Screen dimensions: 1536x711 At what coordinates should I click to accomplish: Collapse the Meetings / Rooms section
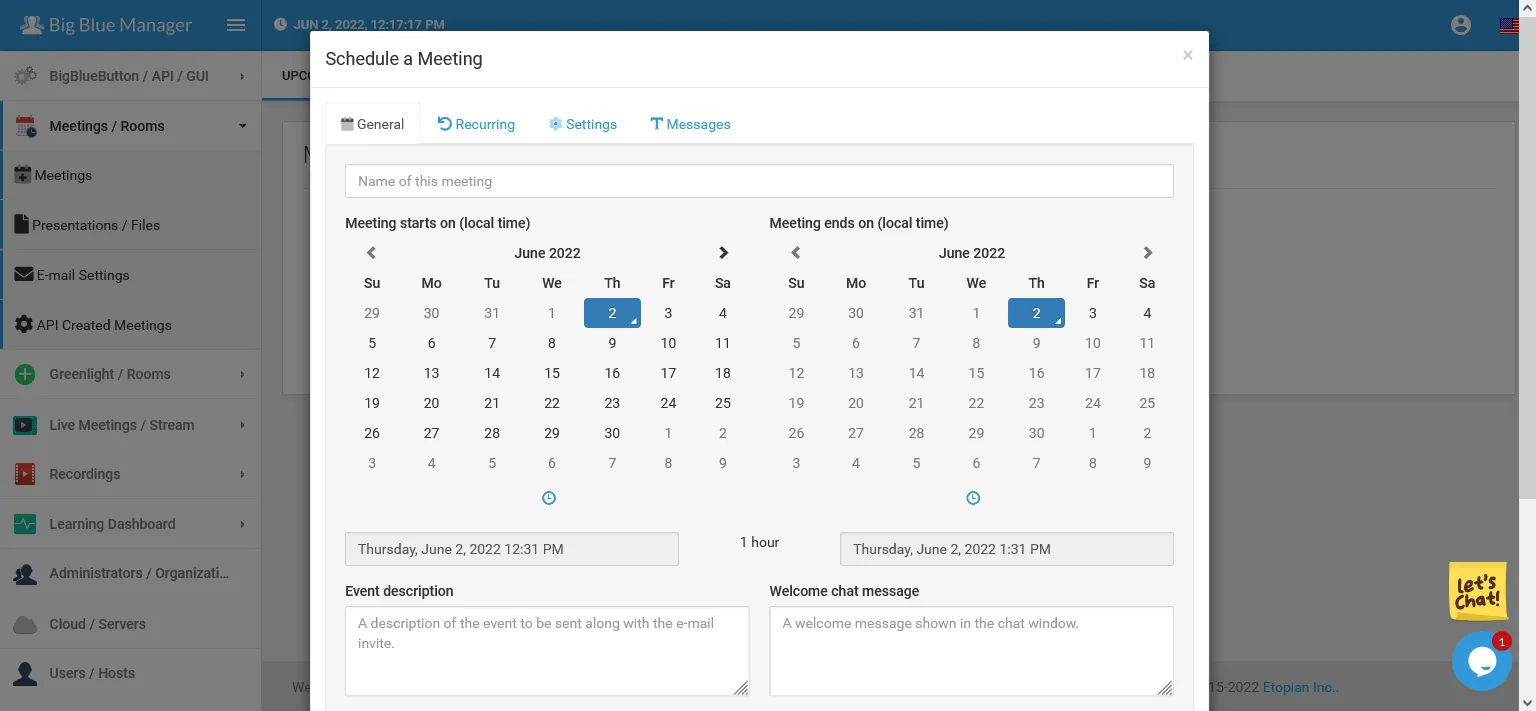pyautogui.click(x=130, y=126)
